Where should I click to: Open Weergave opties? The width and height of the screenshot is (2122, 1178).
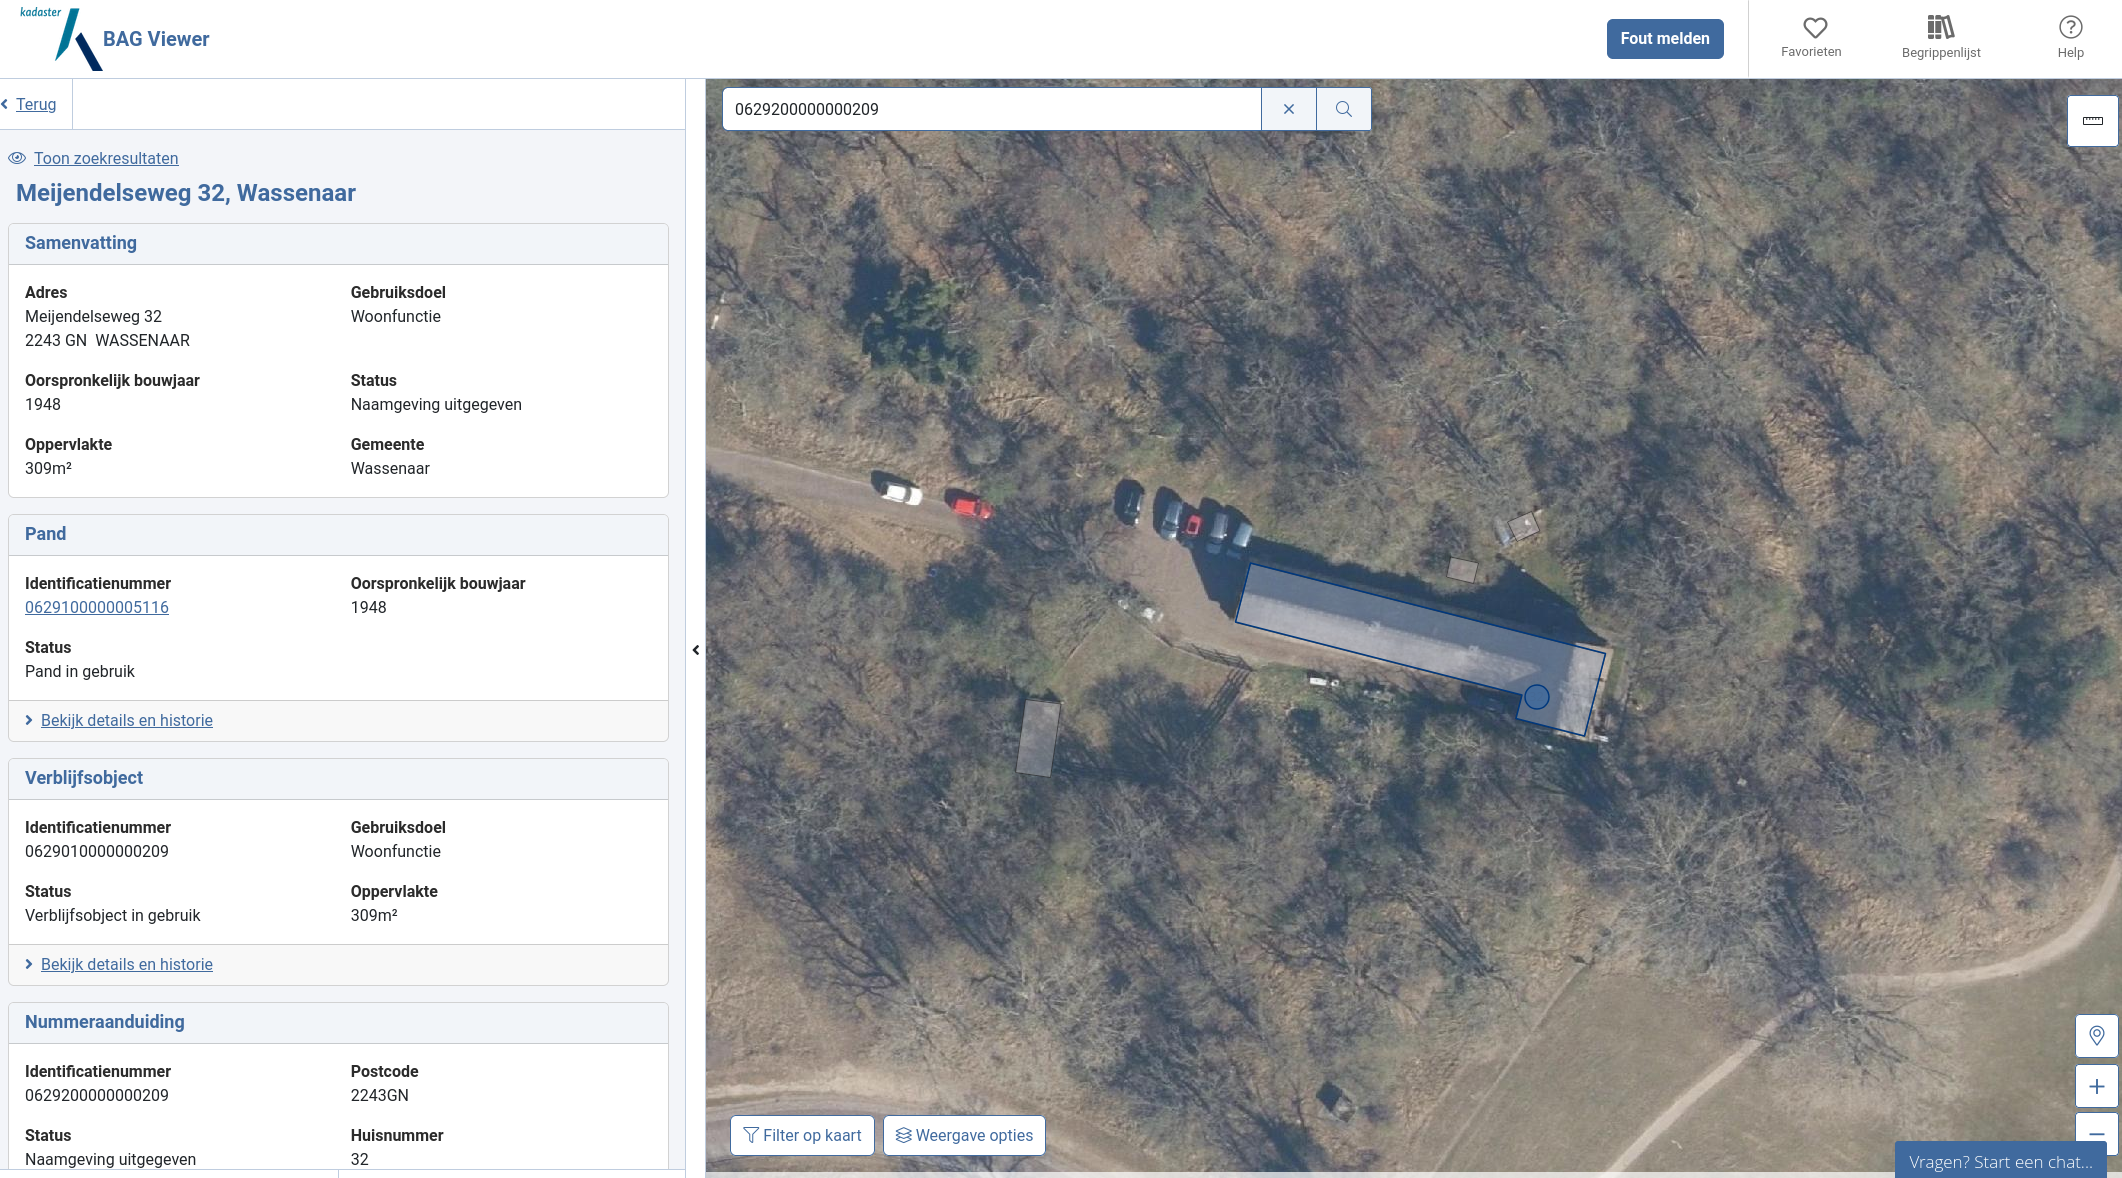[x=965, y=1136]
